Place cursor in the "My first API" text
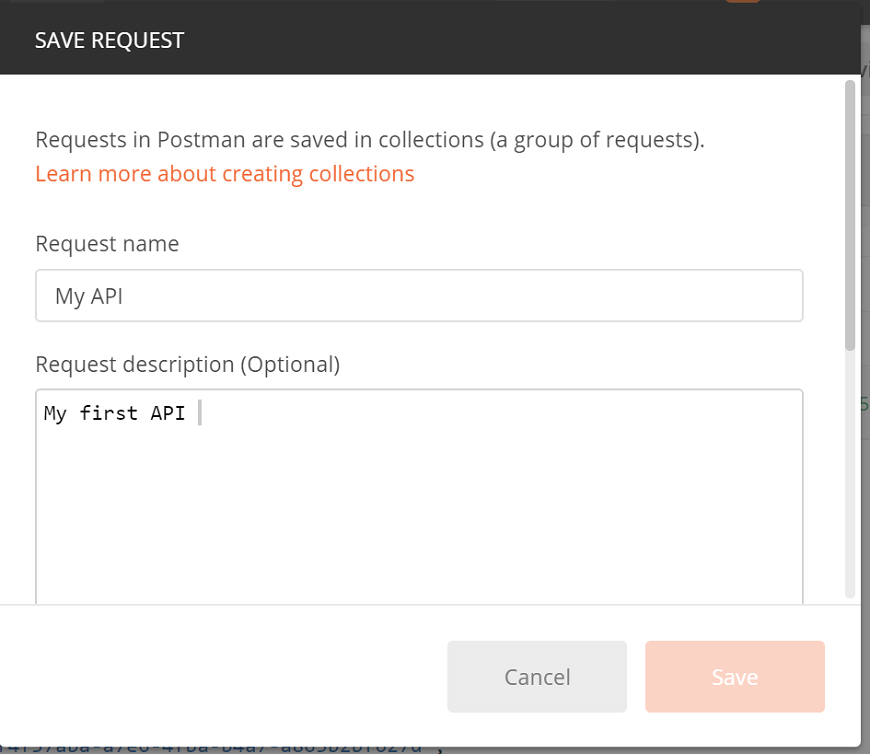The image size is (870, 754). pos(114,413)
